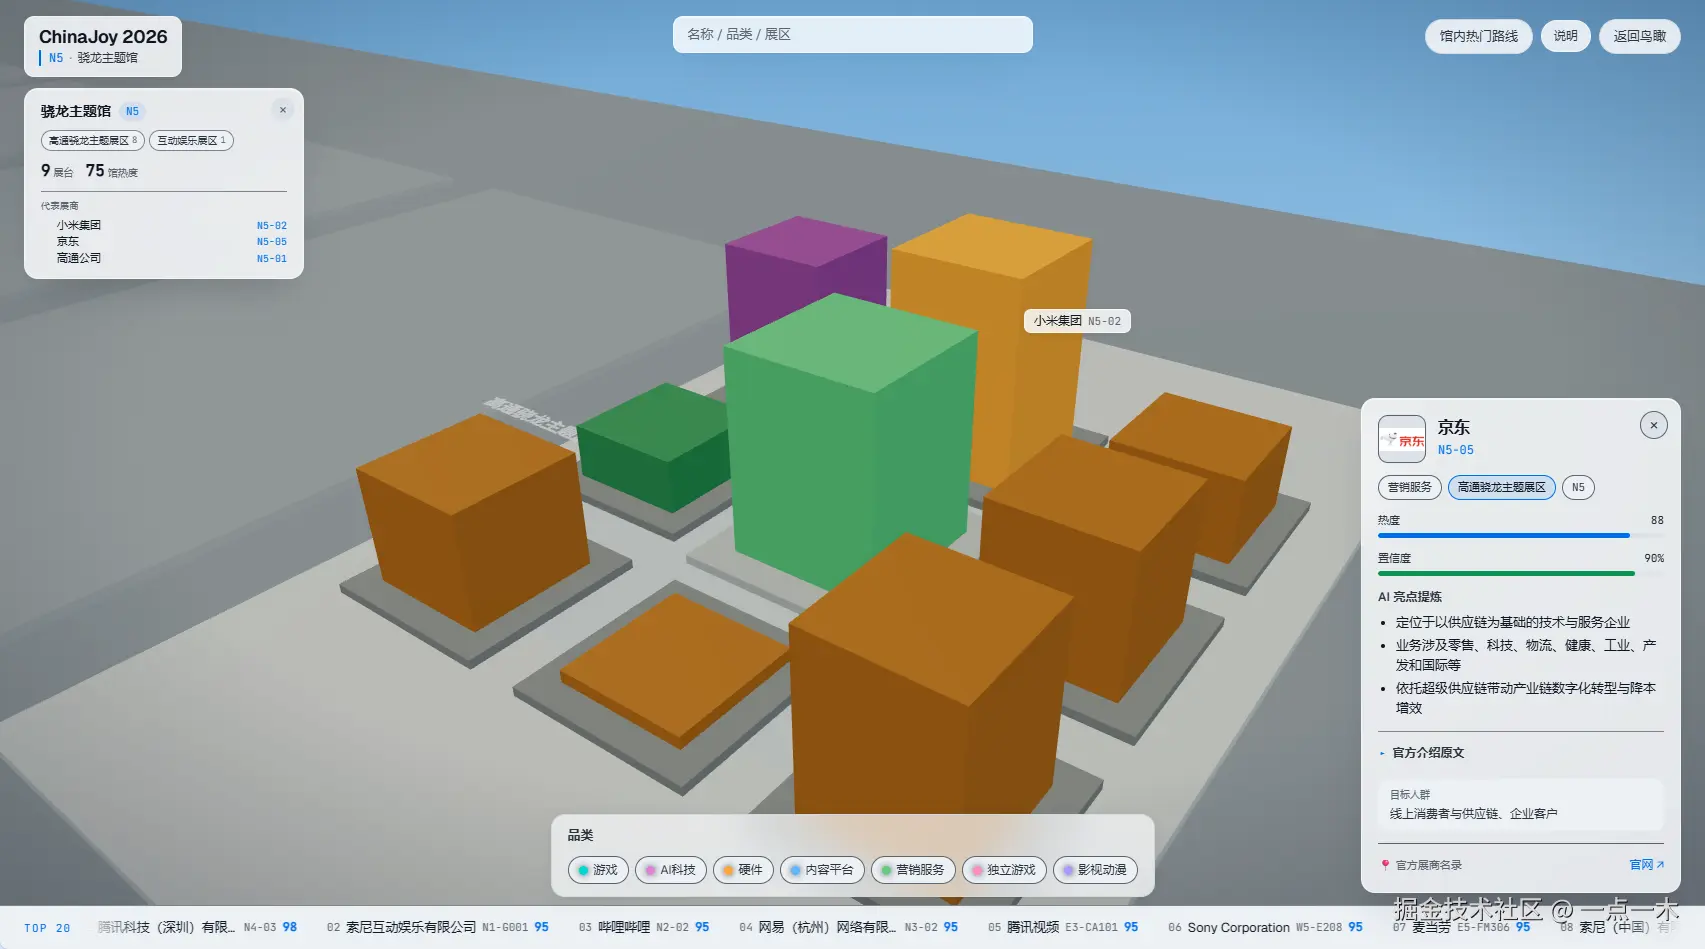Expand the 官方介绍原文 section

(x=1428, y=753)
